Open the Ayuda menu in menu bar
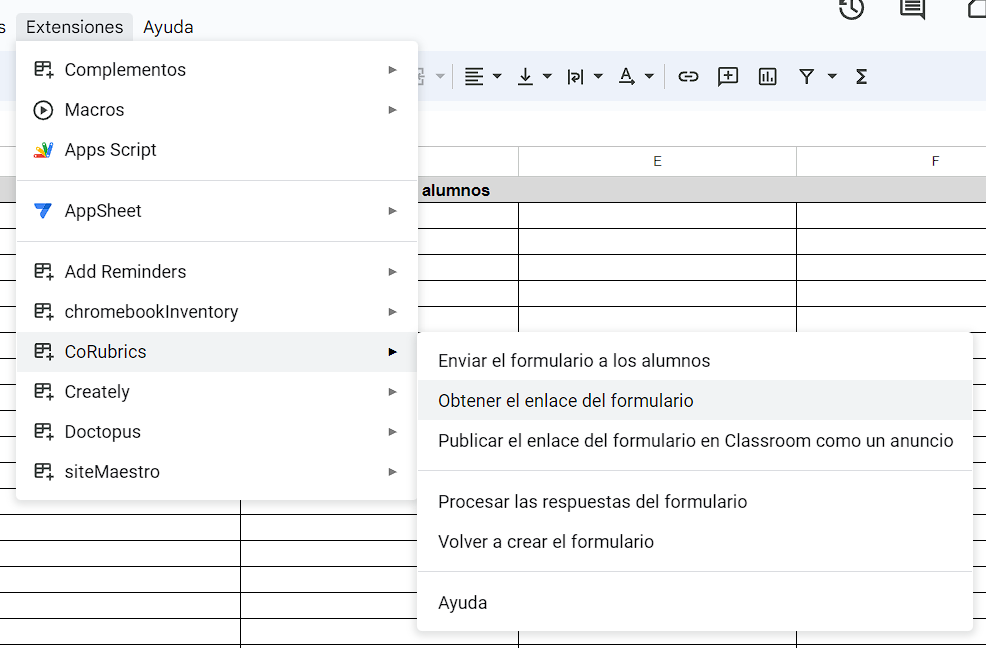This screenshot has height=648, width=986. point(168,27)
